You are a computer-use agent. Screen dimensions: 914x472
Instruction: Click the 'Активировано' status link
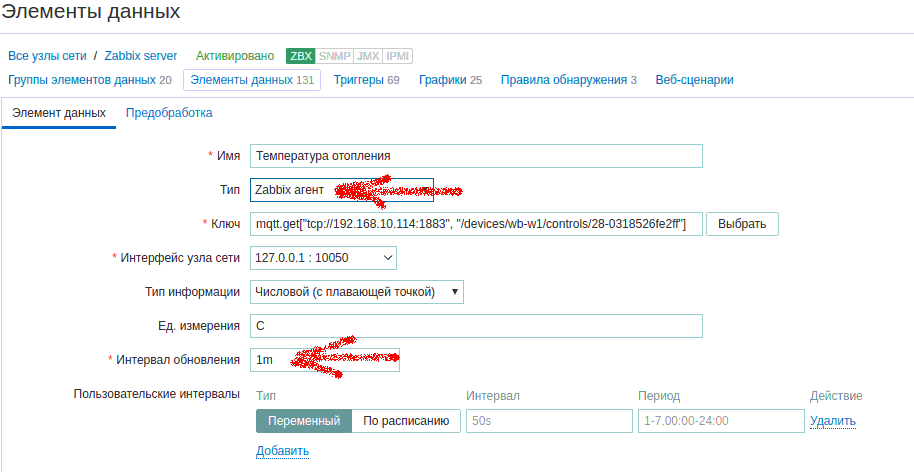click(235, 56)
